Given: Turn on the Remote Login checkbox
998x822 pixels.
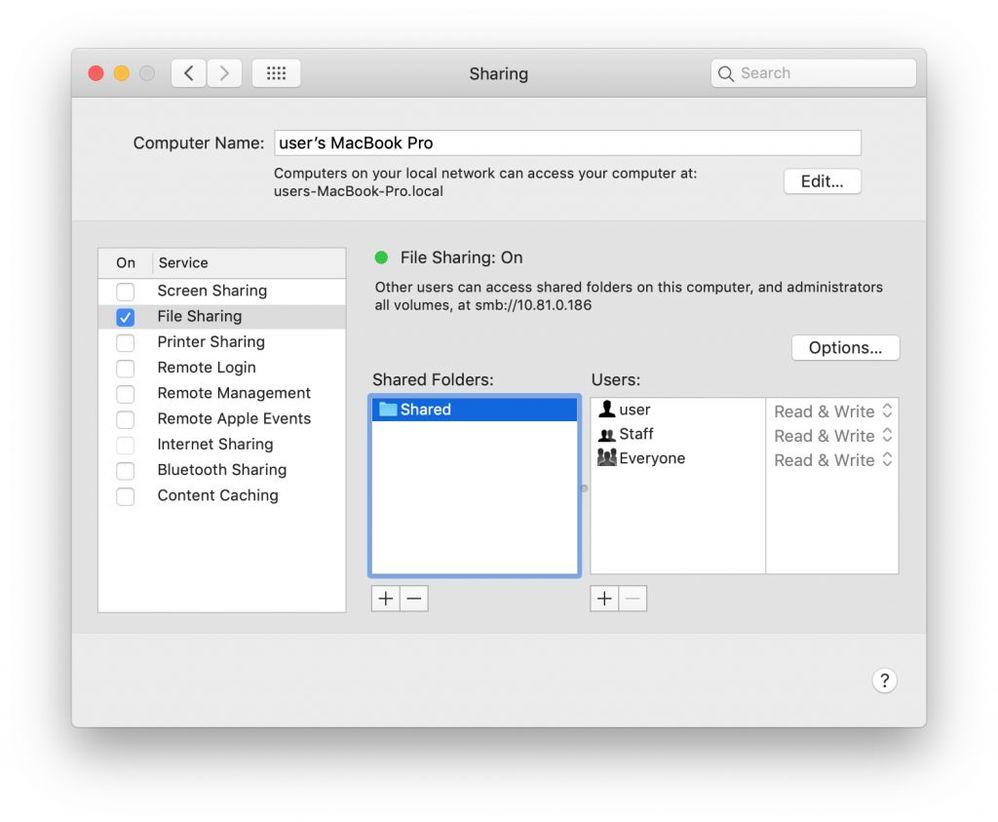Looking at the screenshot, I should [125, 368].
